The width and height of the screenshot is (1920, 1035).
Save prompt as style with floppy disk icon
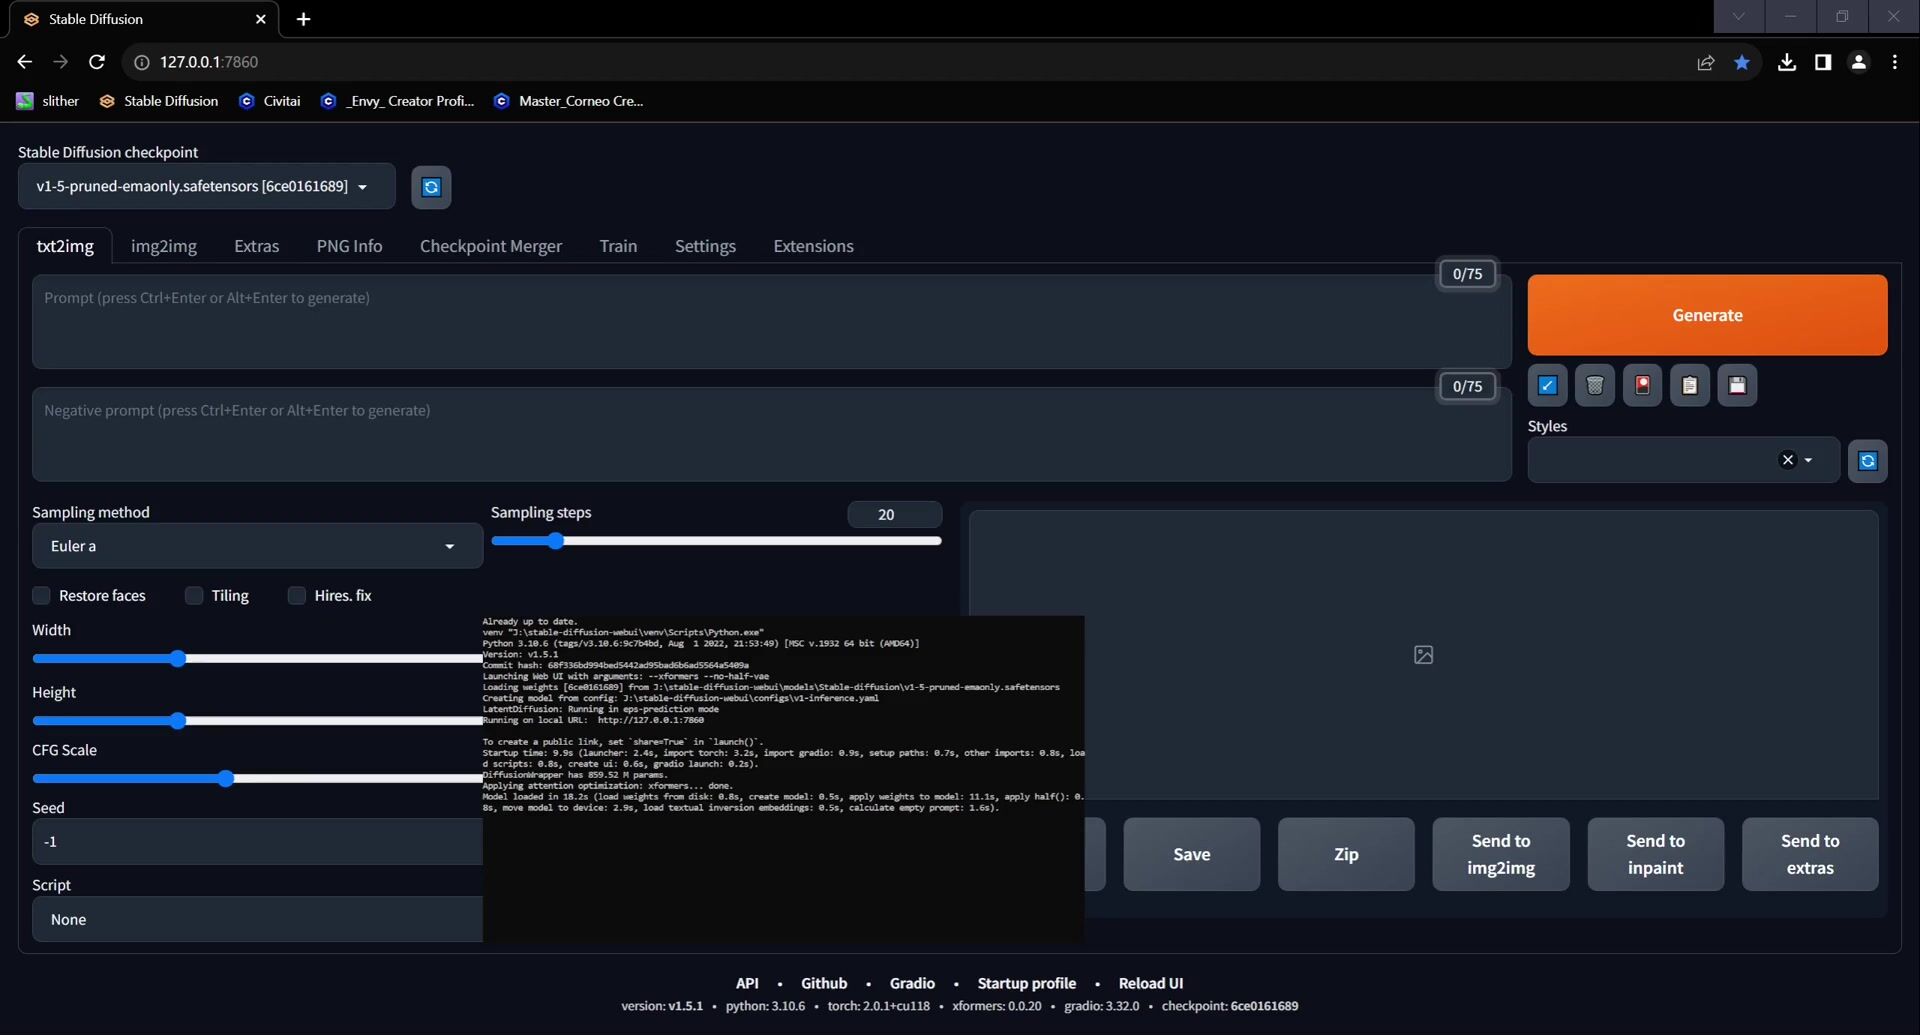(x=1737, y=386)
